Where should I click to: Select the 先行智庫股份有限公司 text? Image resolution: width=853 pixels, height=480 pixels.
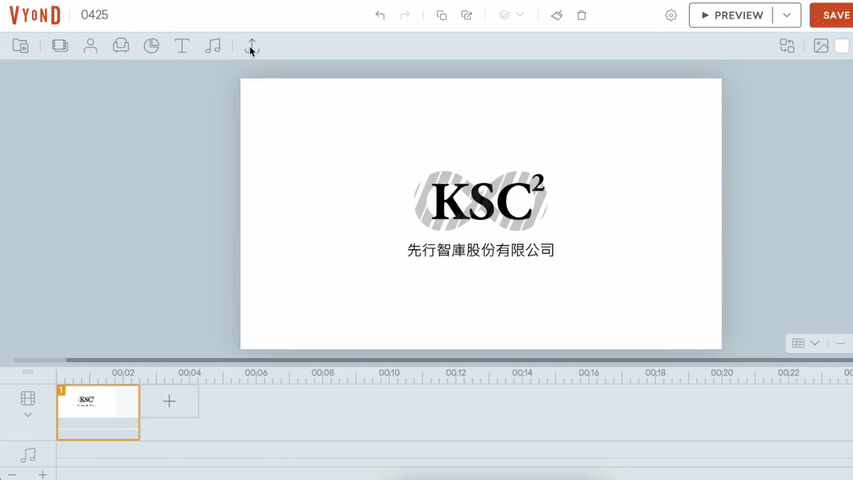481,250
